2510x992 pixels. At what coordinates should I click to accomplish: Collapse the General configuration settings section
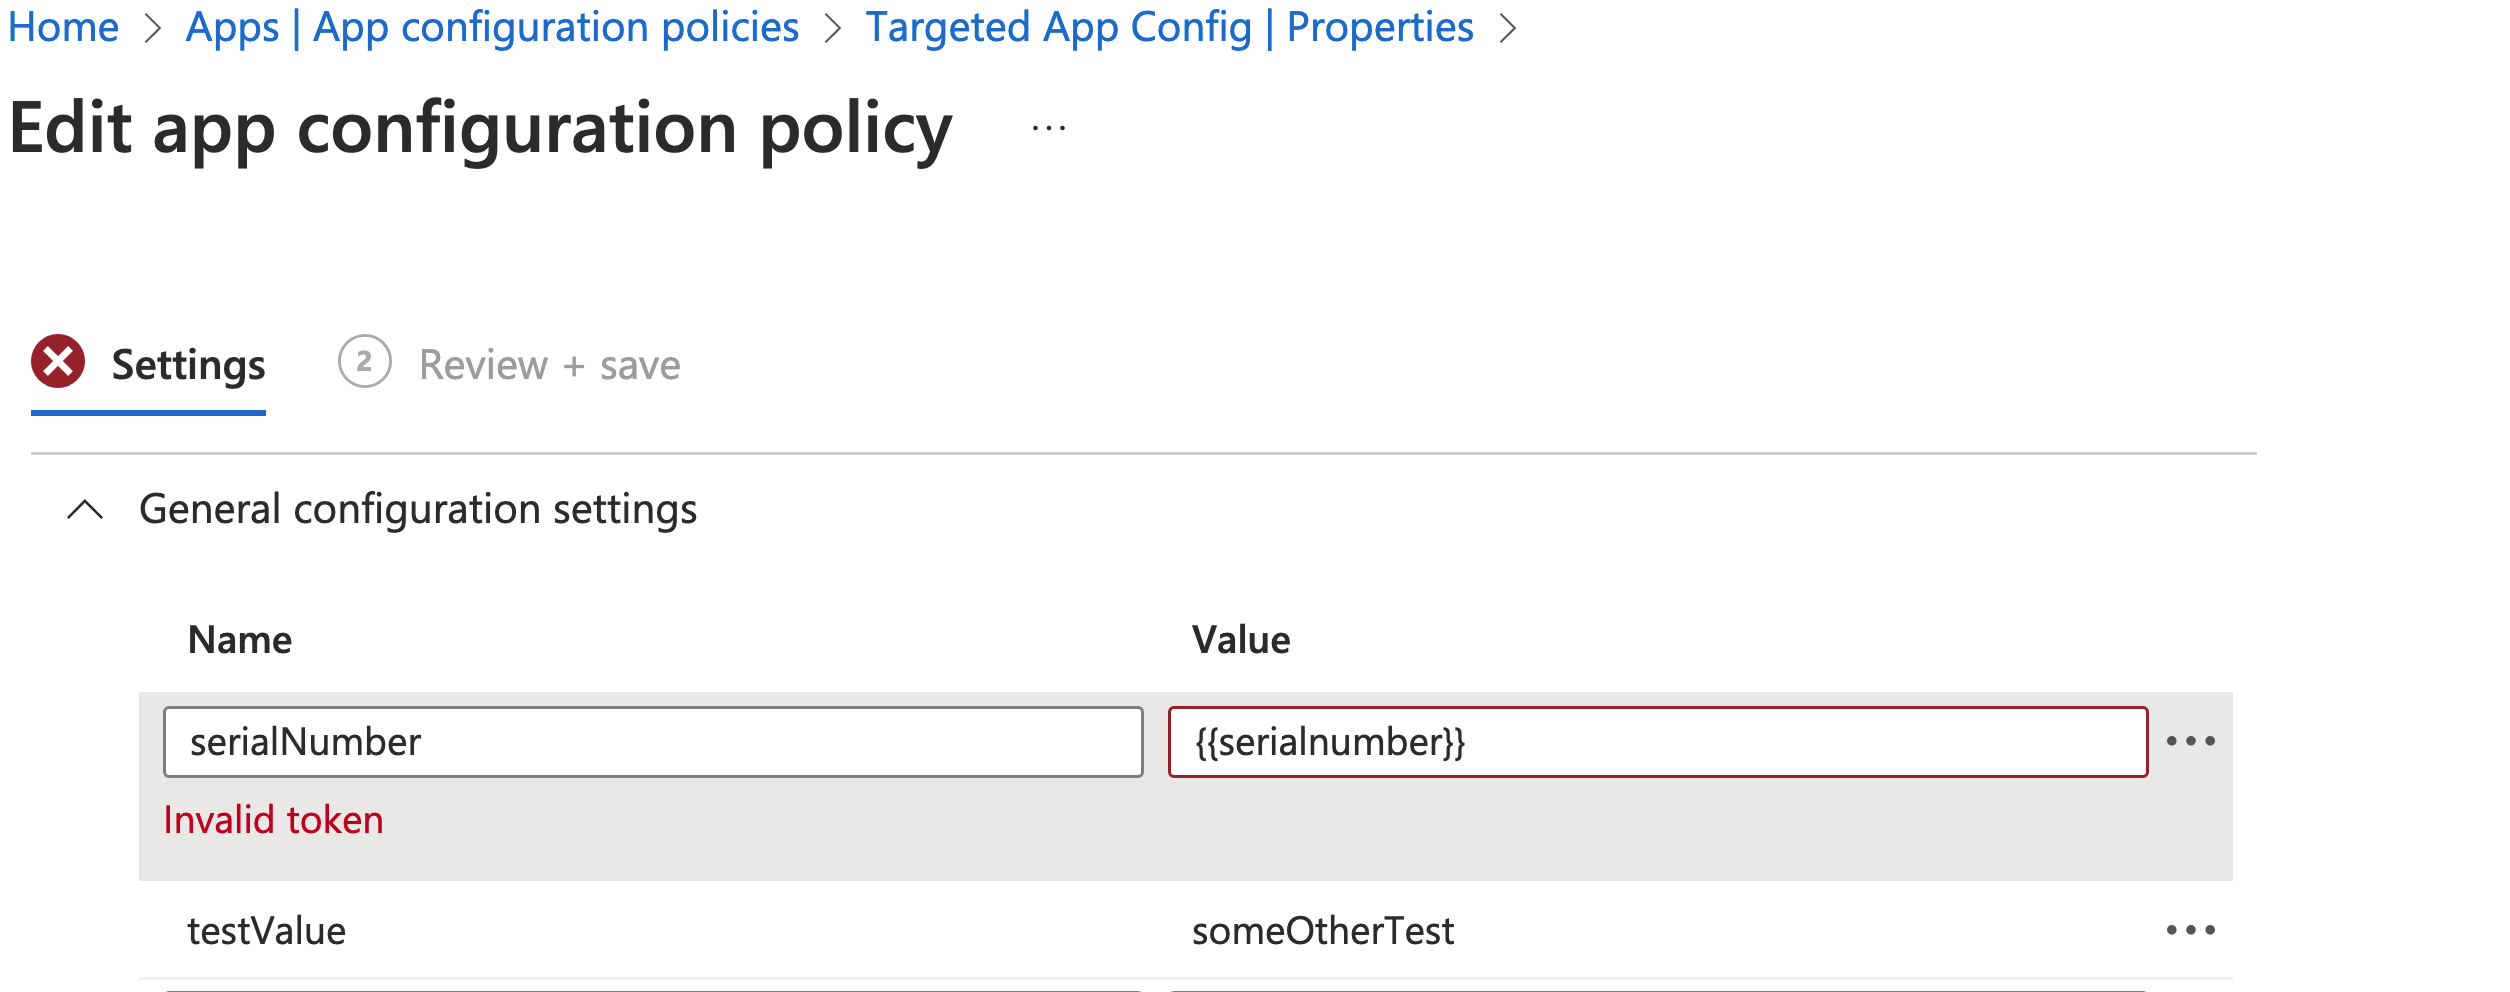pos(85,509)
